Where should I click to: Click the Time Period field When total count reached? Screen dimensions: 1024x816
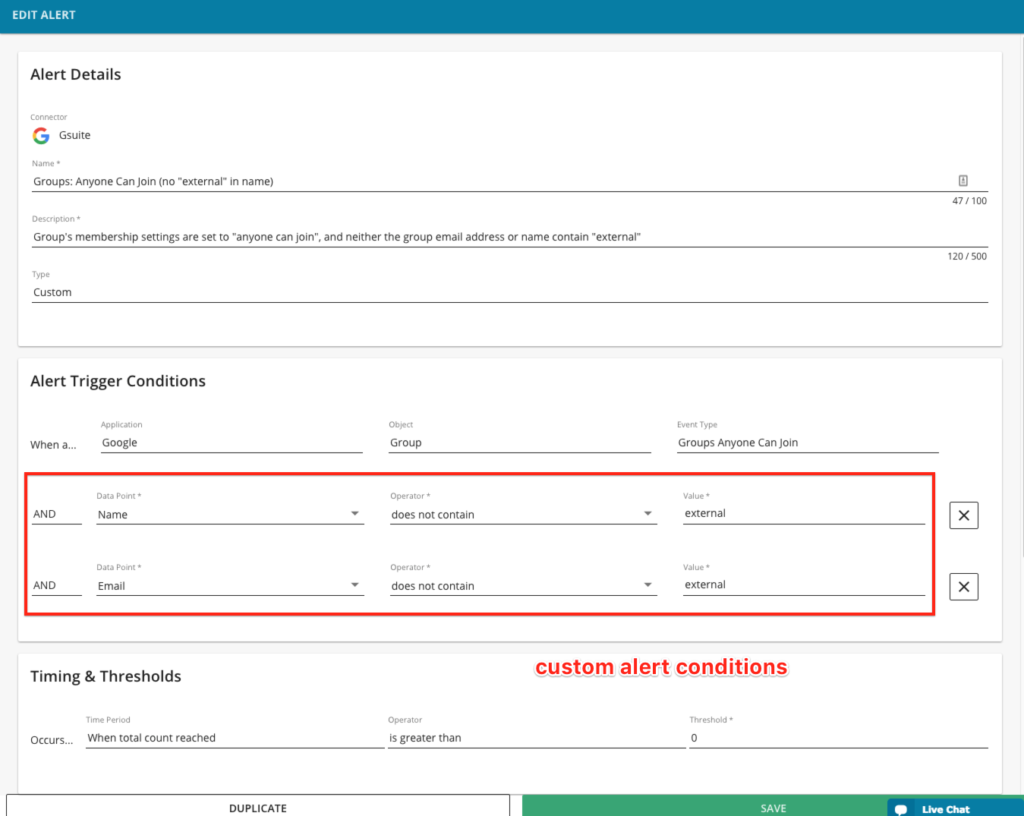coord(235,738)
